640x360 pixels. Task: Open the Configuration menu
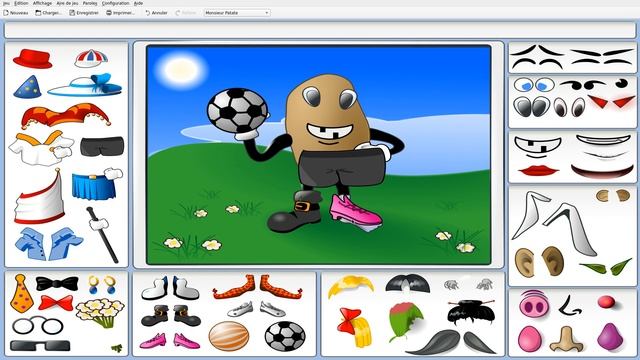coord(116,3)
